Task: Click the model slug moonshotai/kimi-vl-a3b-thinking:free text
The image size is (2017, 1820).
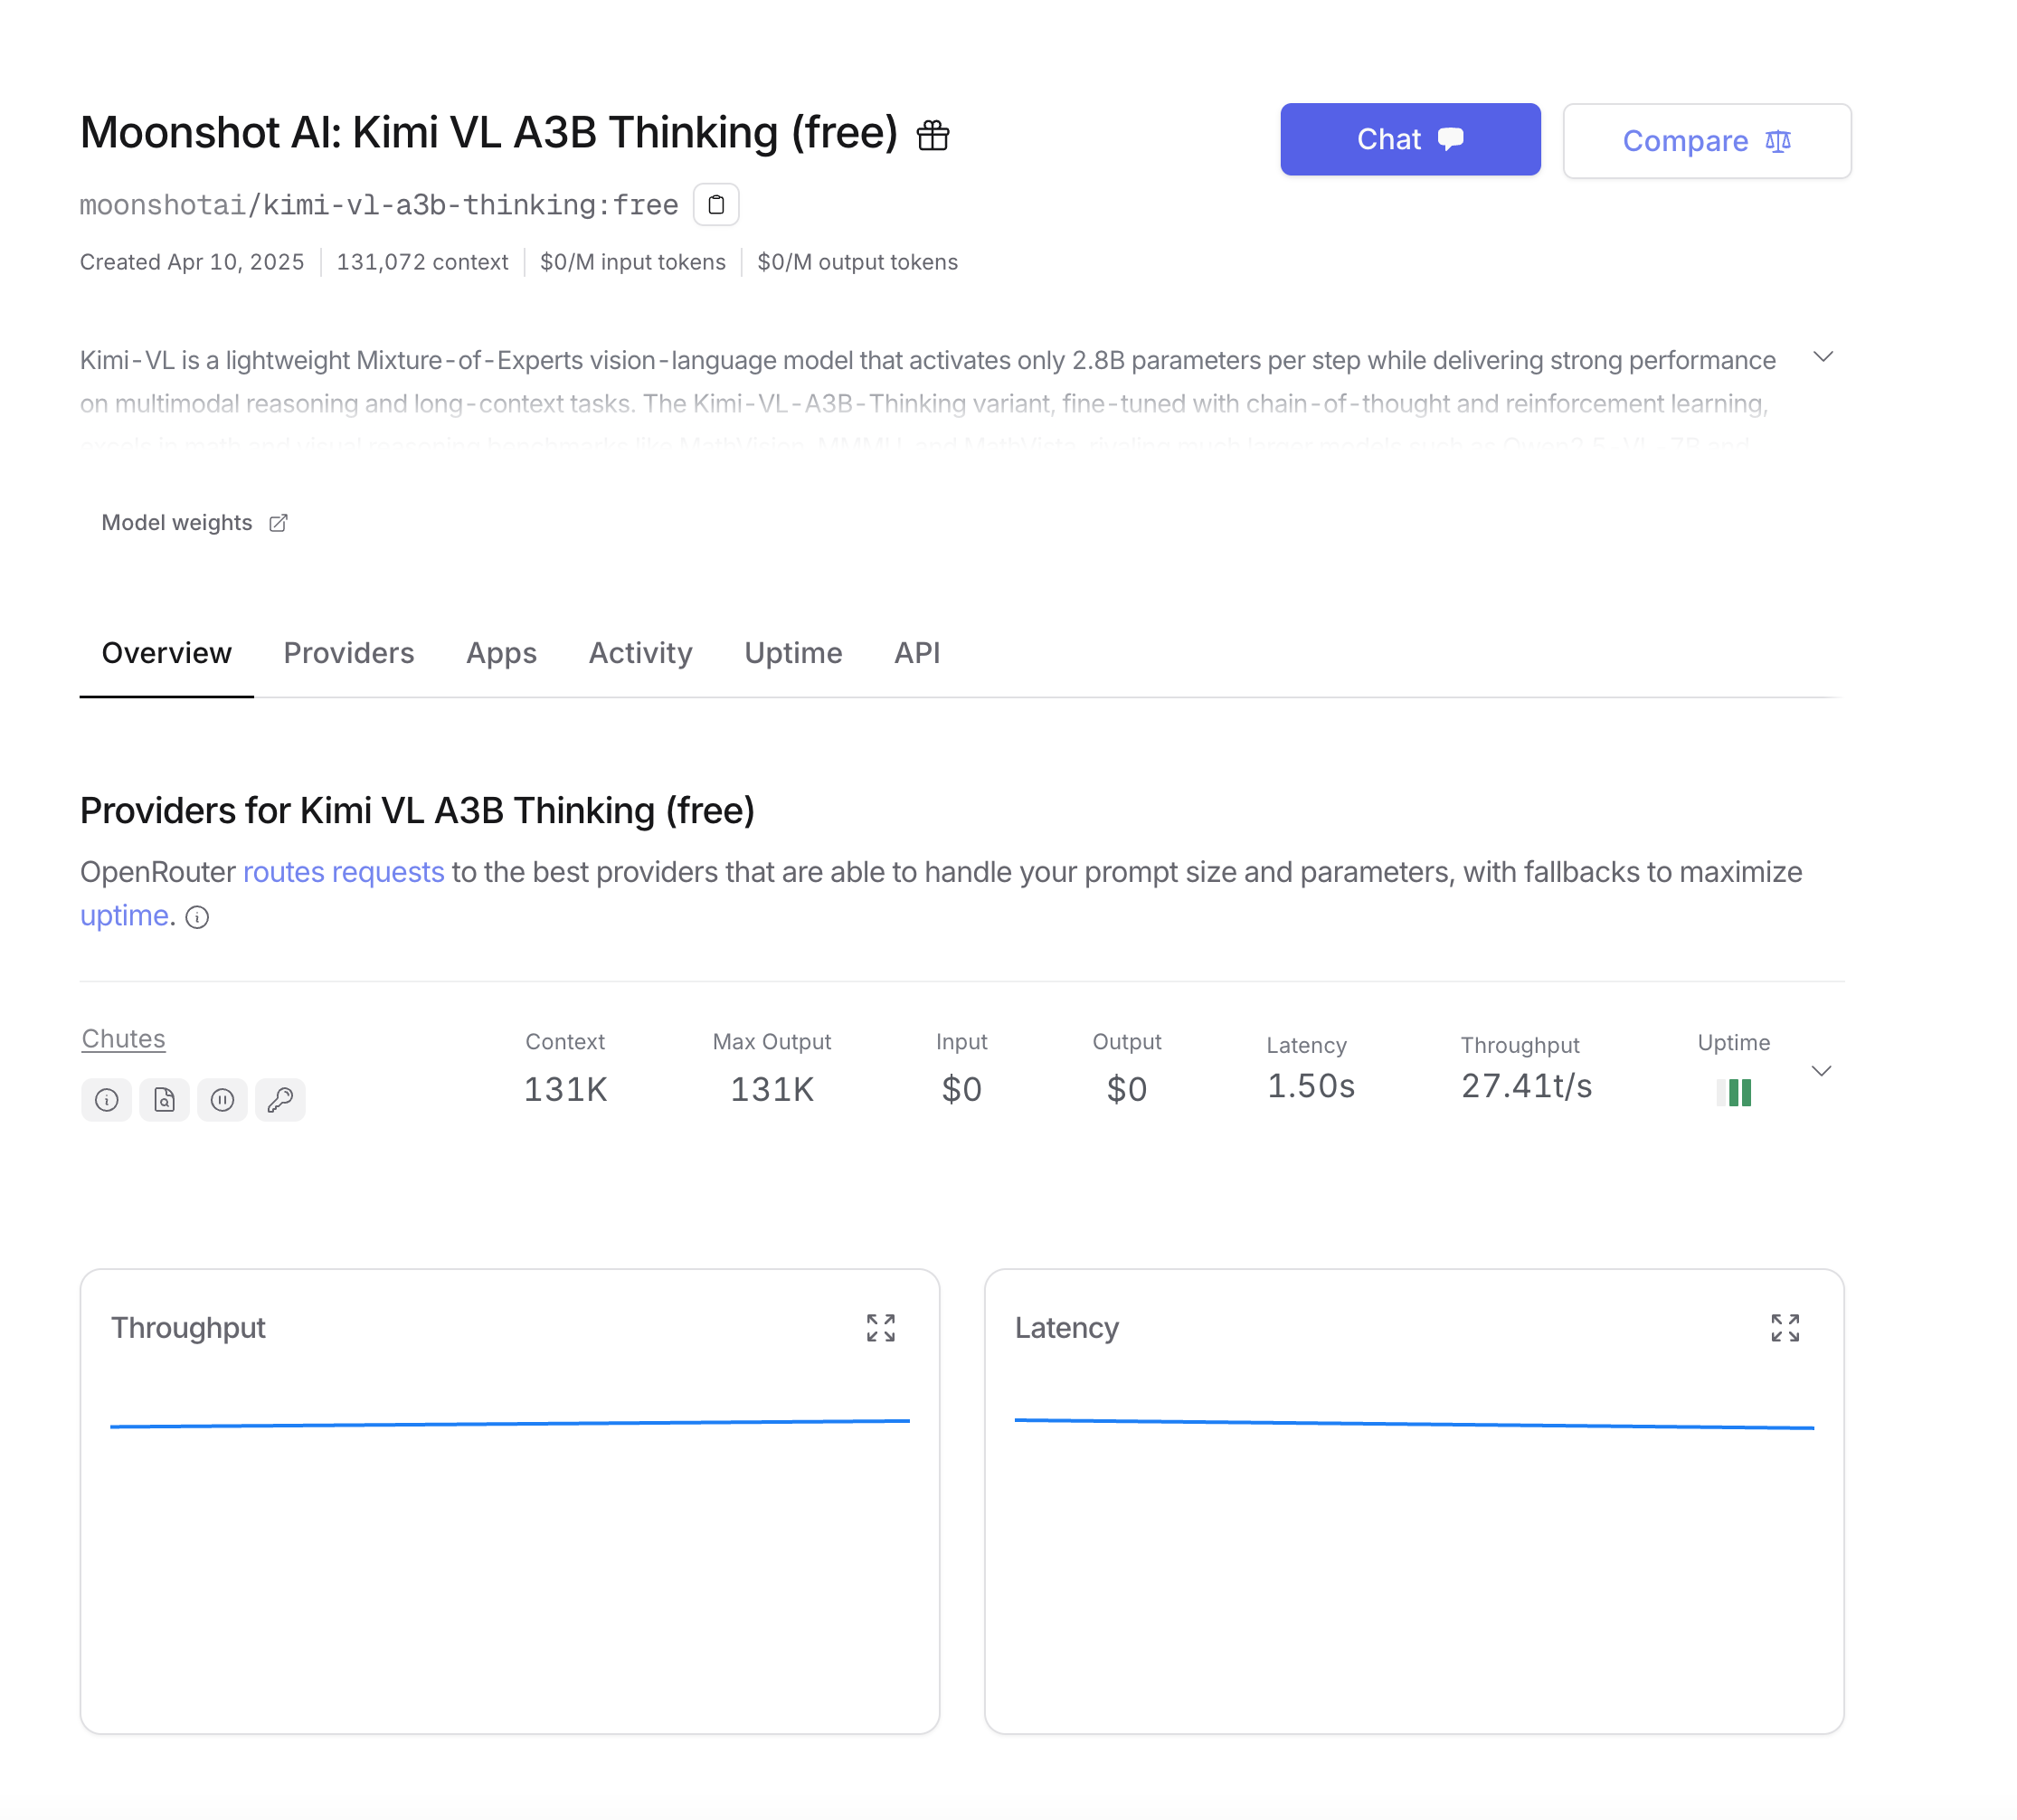Action: tap(379, 205)
